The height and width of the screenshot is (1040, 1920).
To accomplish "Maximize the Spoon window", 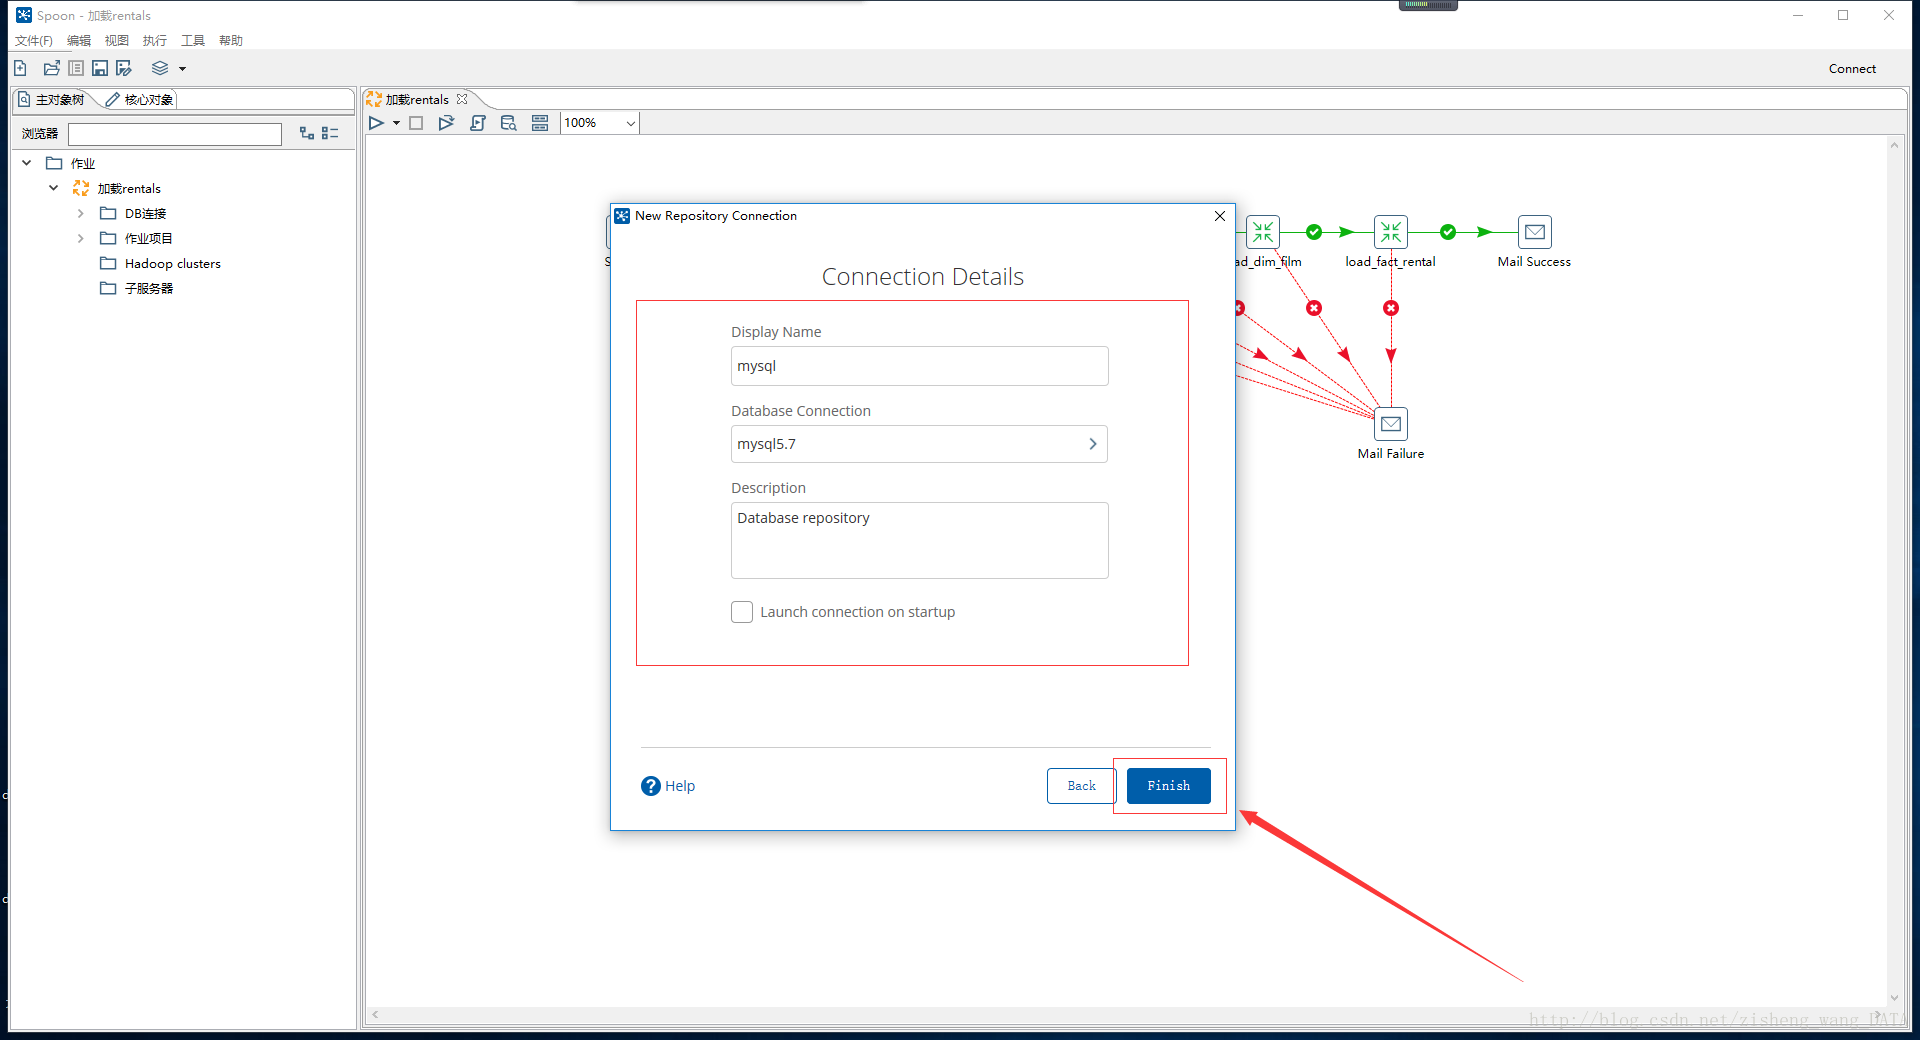I will pos(1843,15).
